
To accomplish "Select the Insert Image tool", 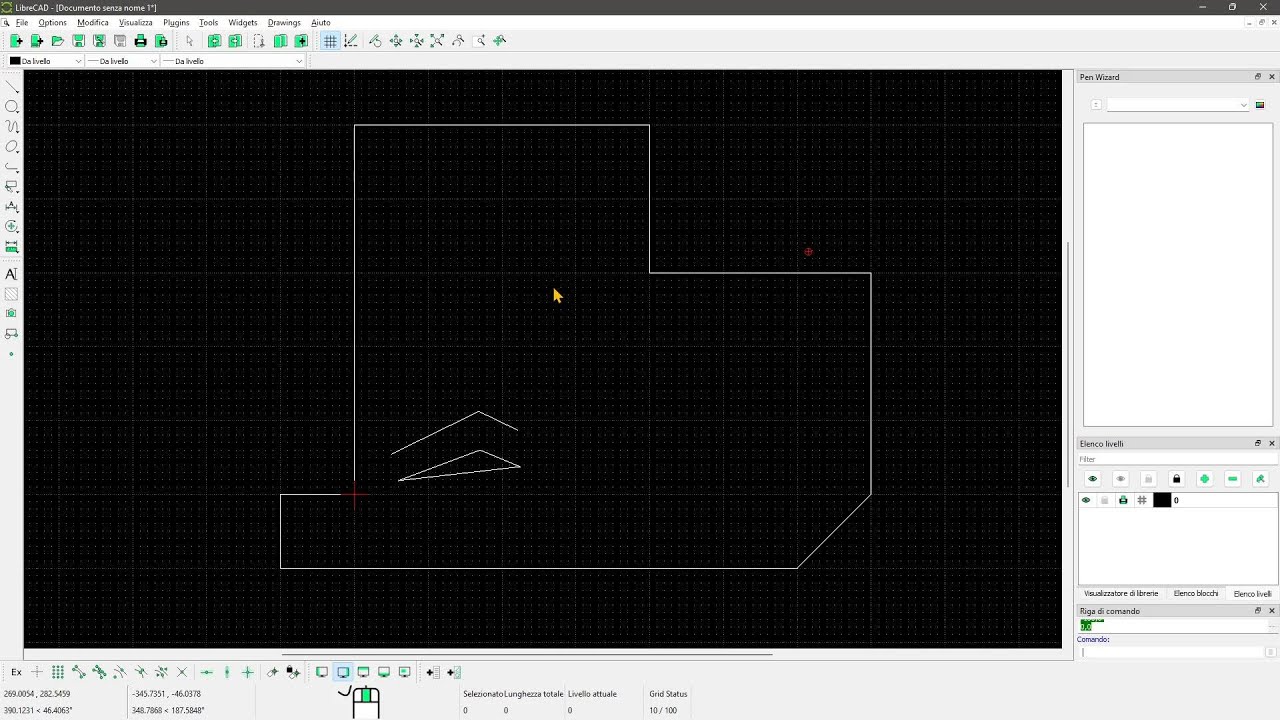I will [x=12, y=314].
